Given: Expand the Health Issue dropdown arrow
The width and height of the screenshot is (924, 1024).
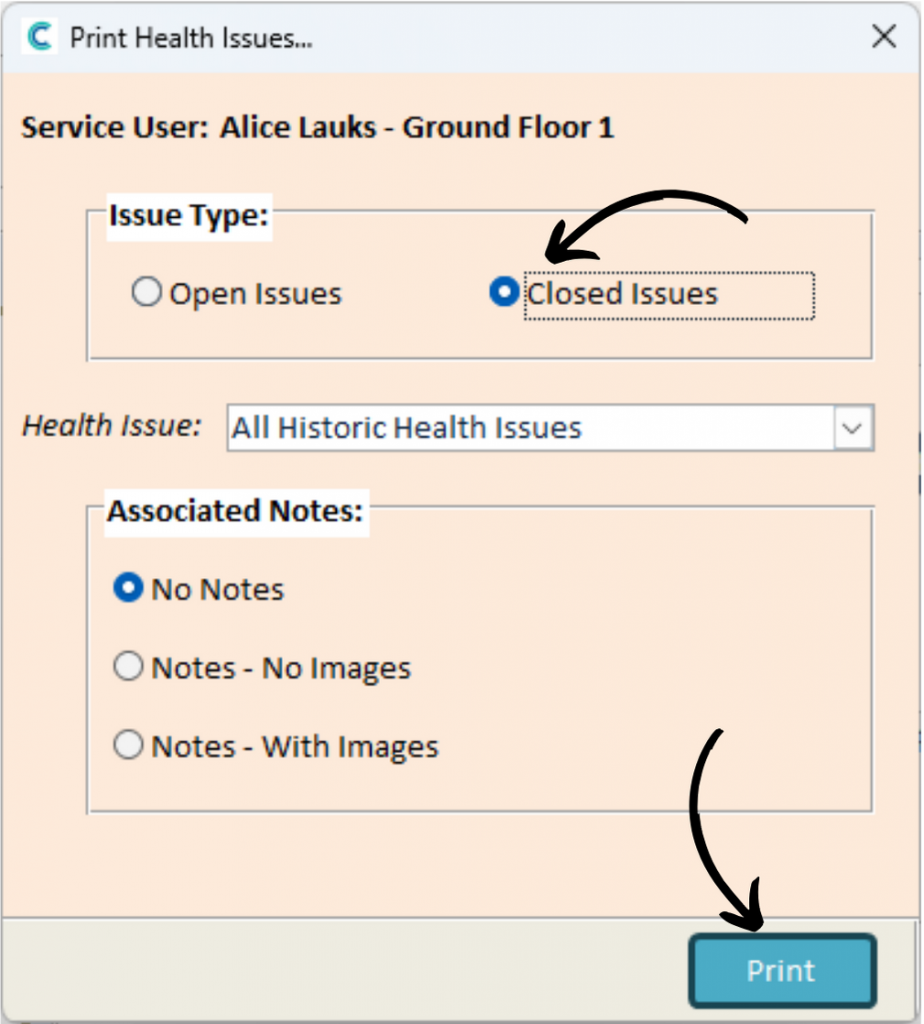Looking at the screenshot, I should pyautogui.click(x=852, y=429).
